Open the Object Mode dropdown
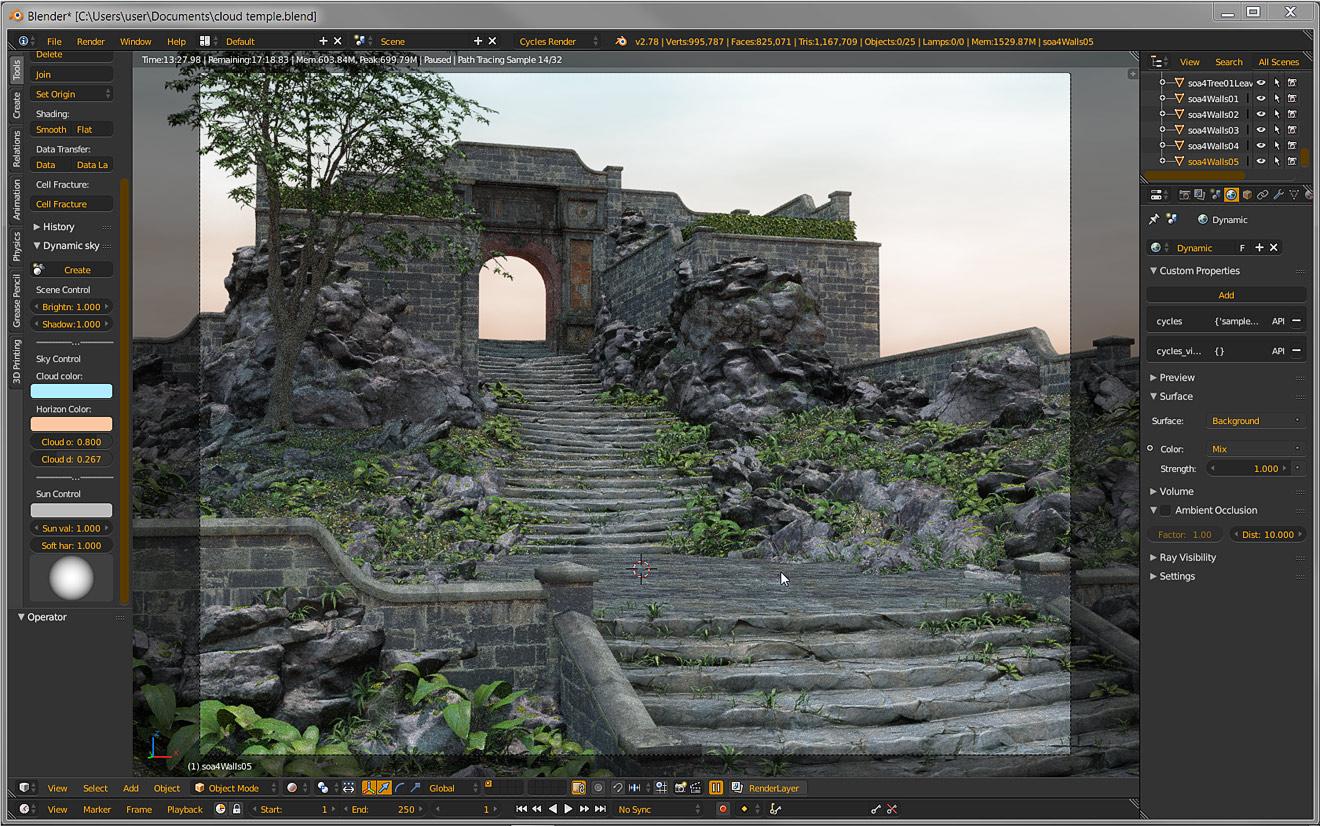The image size is (1320, 826). tap(234, 788)
